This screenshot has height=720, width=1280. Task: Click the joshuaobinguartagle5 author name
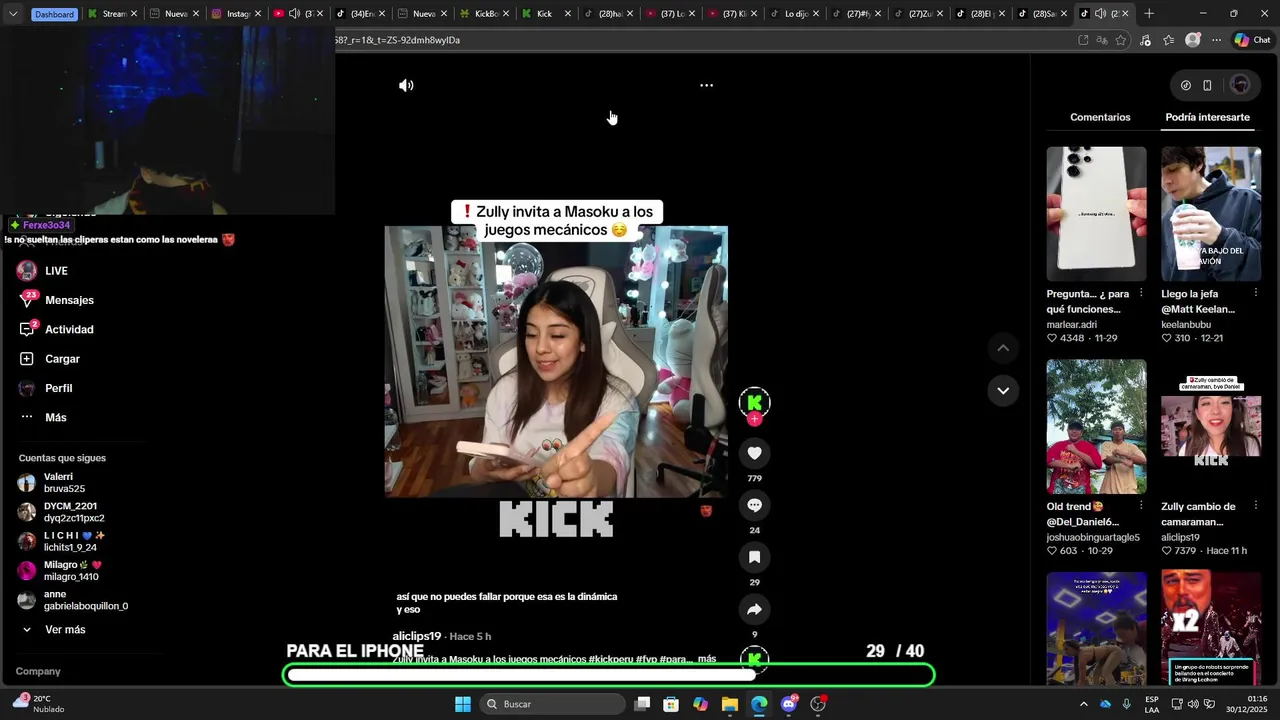[x=1093, y=537]
